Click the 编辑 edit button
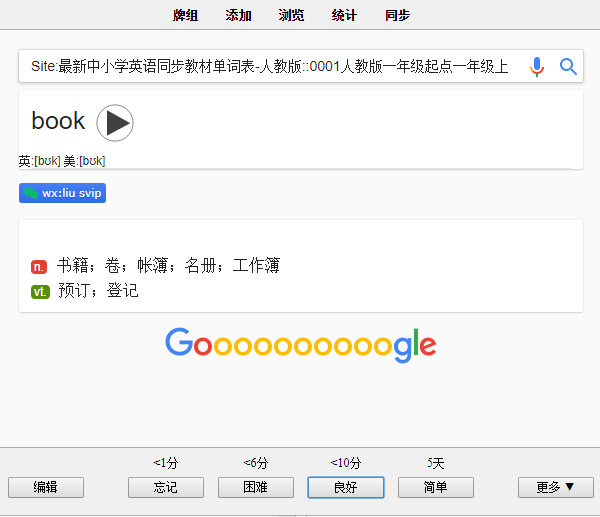This screenshot has height=517, width=600. tap(46, 487)
